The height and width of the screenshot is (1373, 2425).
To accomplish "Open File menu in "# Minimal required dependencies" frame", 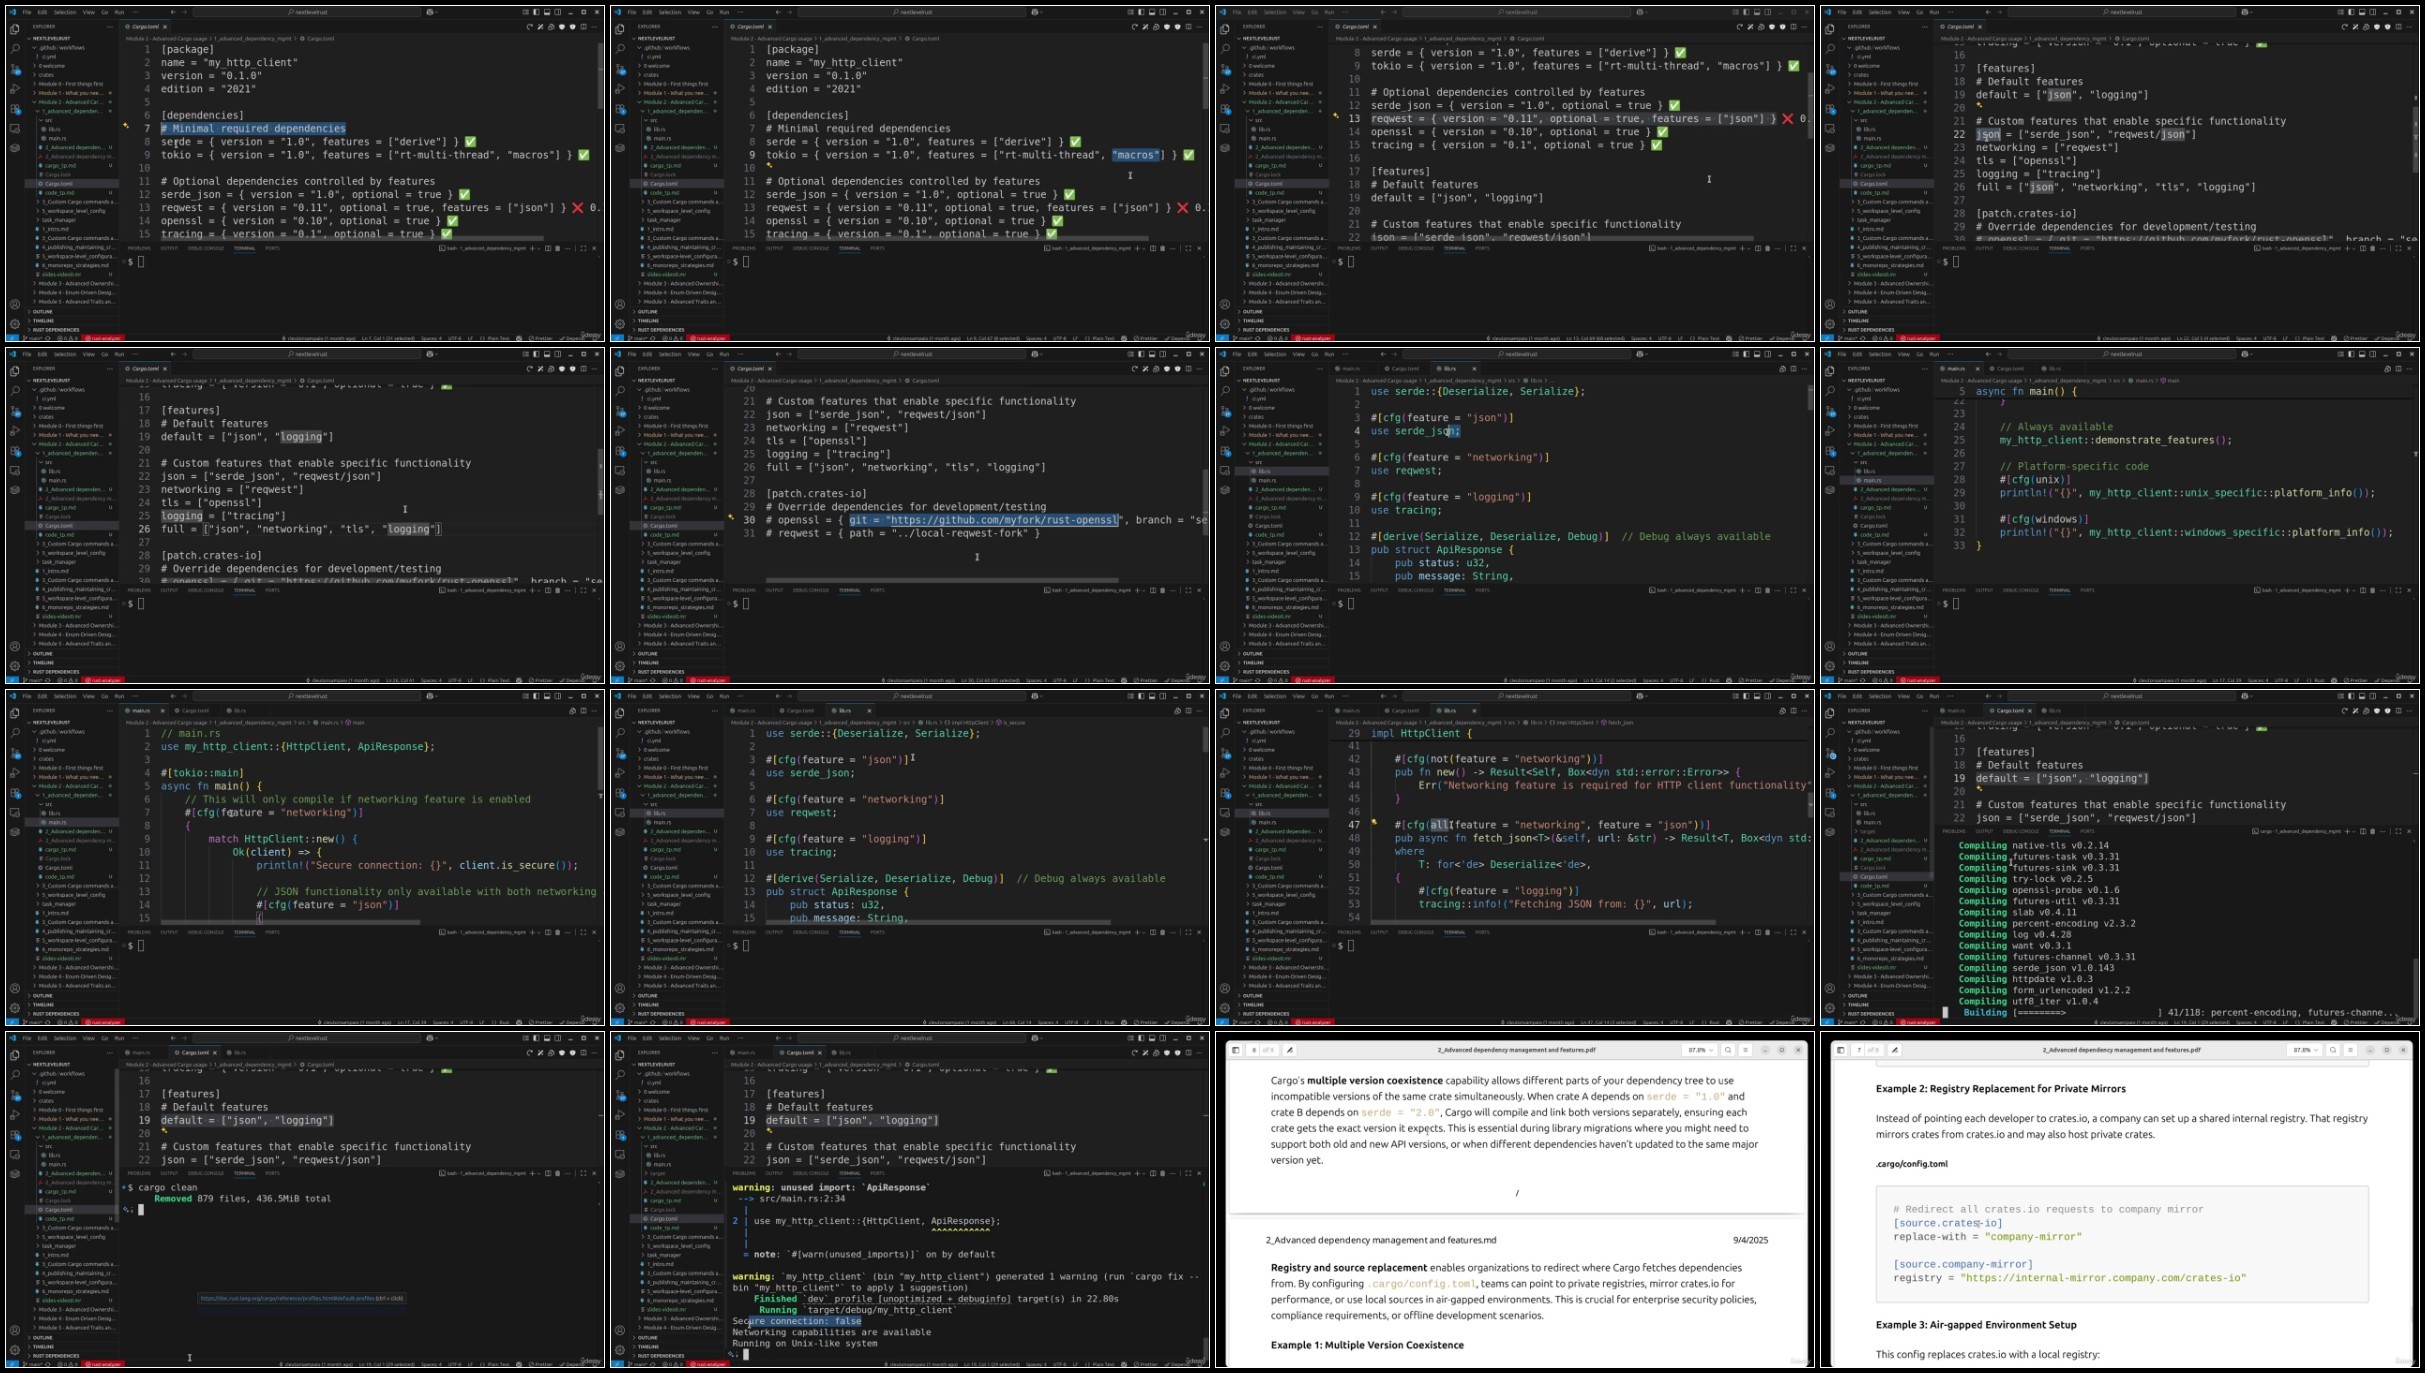I will click(x=28, y=12).
